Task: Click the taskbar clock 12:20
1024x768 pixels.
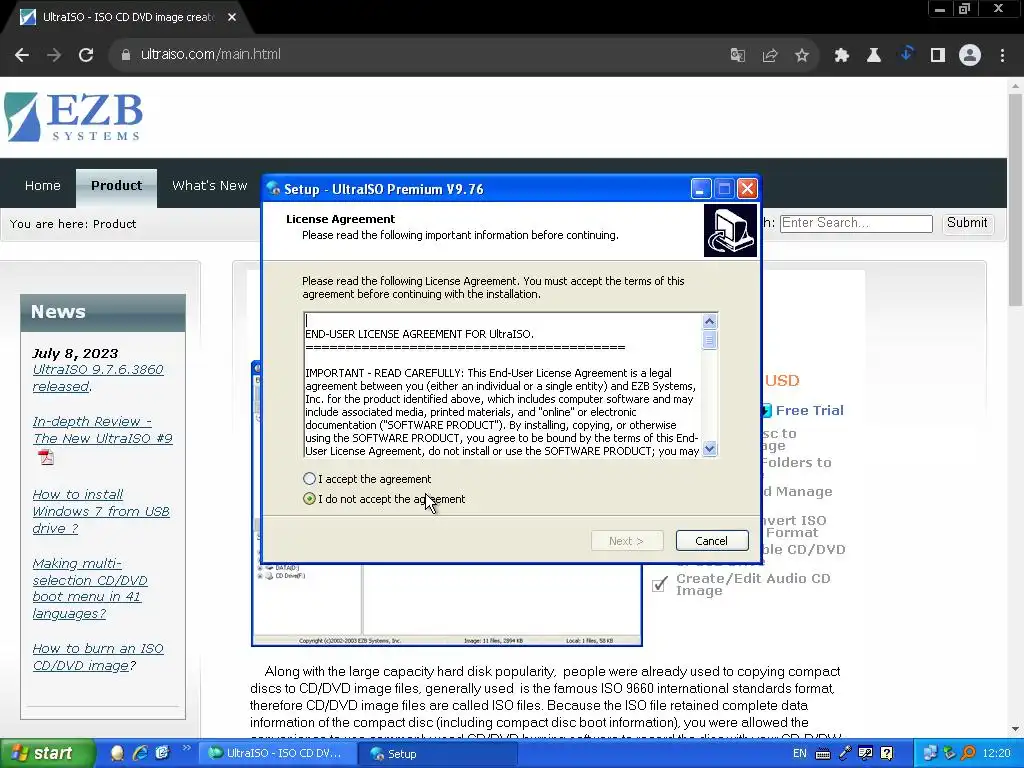Action: (996, 754)
